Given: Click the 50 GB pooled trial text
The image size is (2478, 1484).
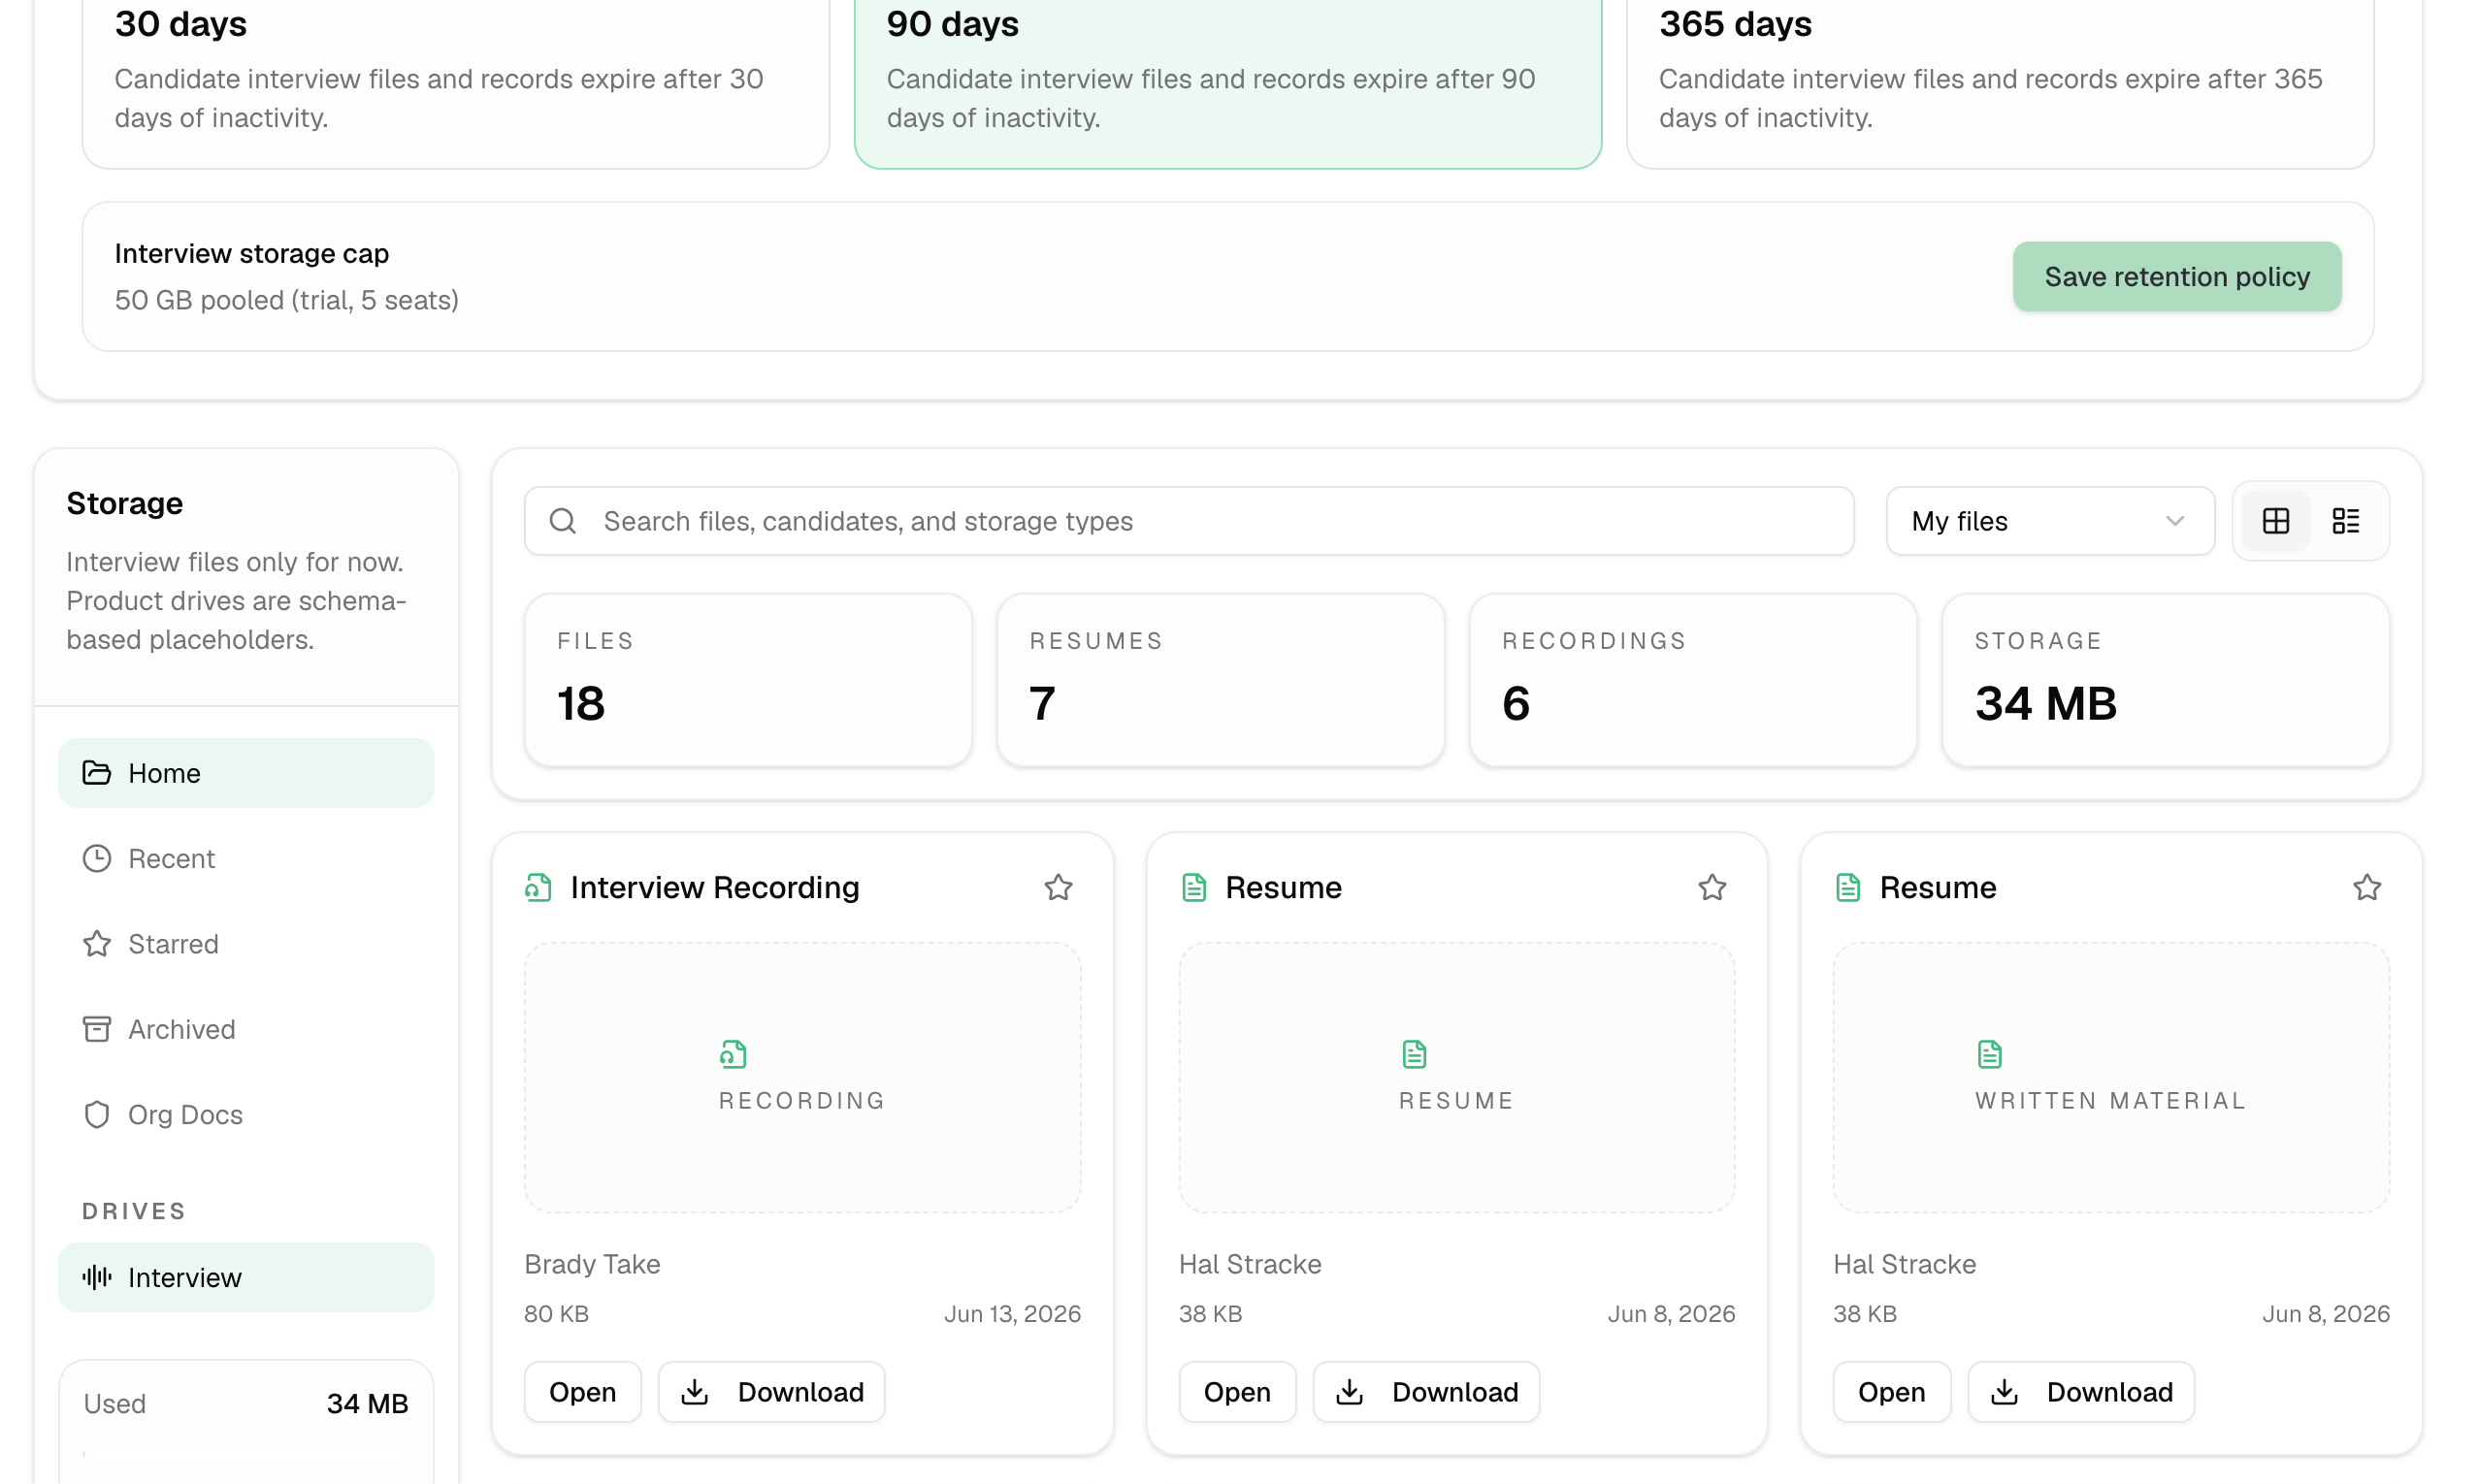Looking at the screenshot, I should pos(286,300).
